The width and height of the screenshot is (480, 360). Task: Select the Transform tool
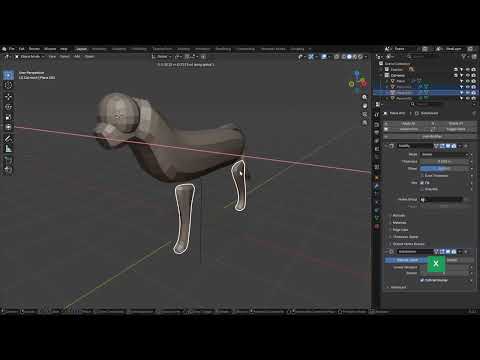8,127
